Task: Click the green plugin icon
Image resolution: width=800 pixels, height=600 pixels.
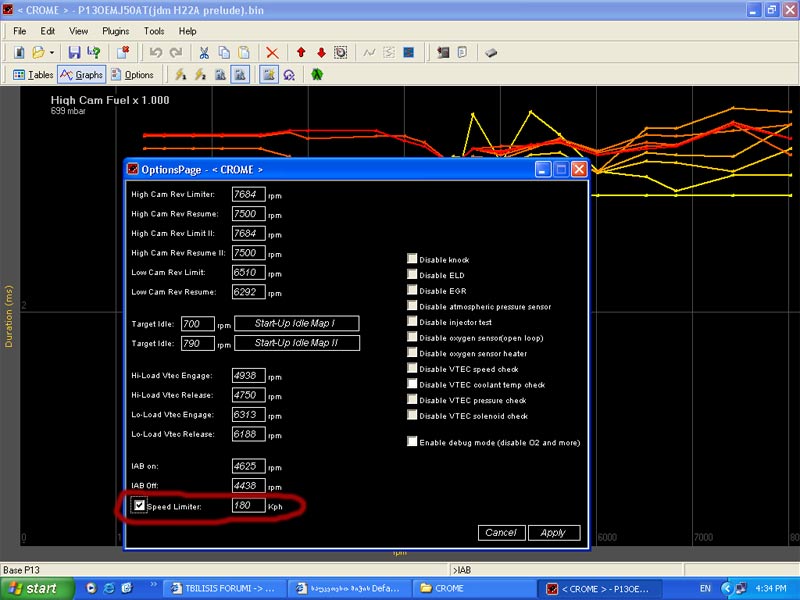Action: click(317, 75)
